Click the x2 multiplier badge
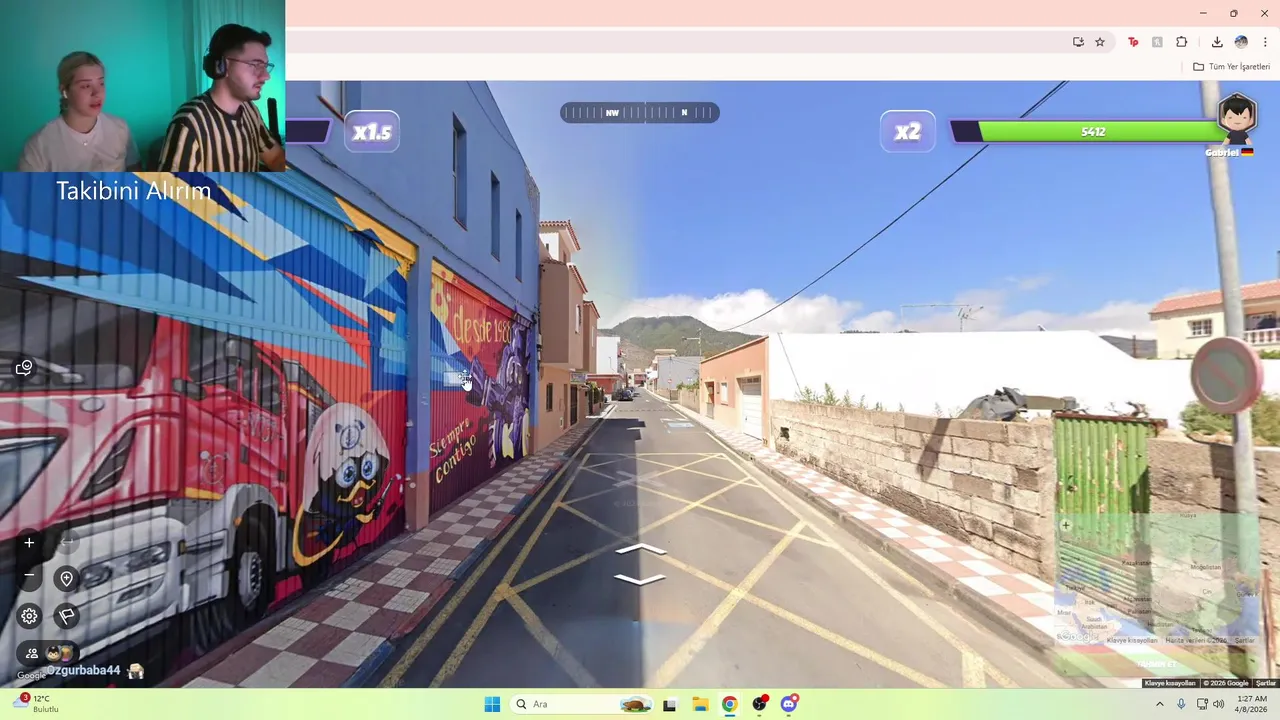This screenshot has width=1280, height=720. [907, 132]
